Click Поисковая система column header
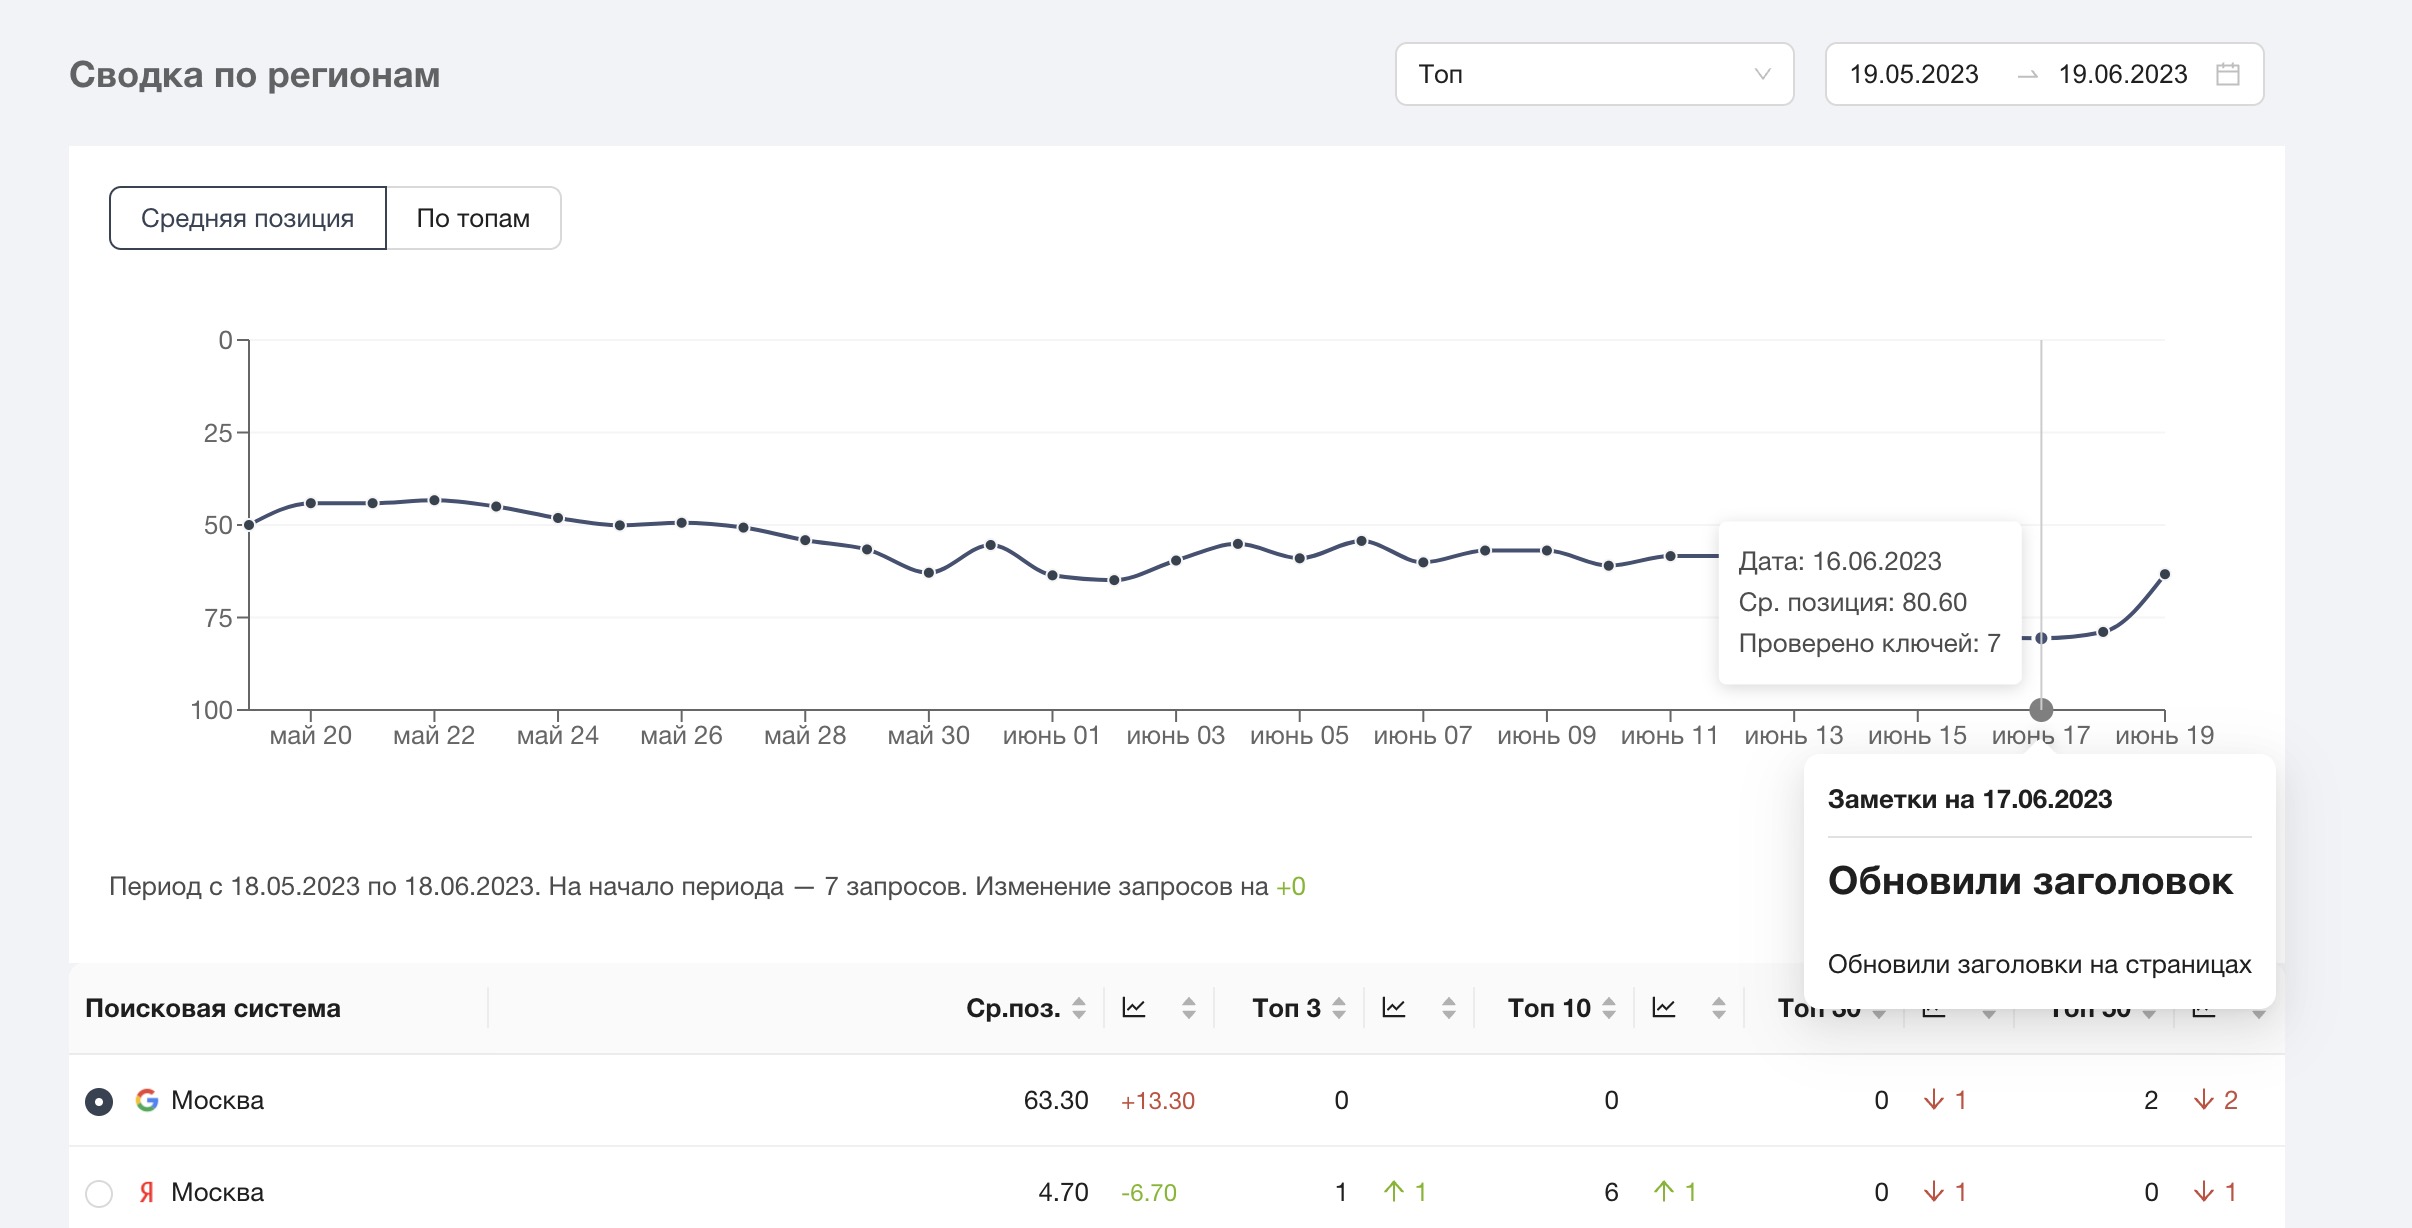 (x=213, y=1008)
